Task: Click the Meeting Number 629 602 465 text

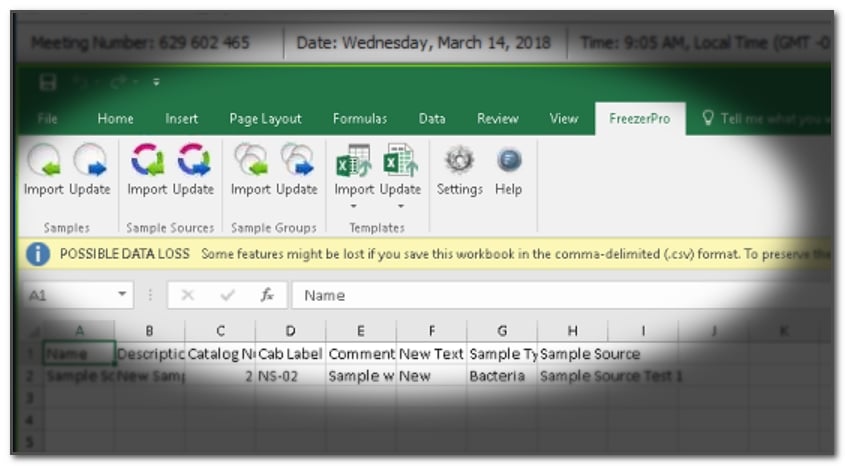Action: pos(140,43)
